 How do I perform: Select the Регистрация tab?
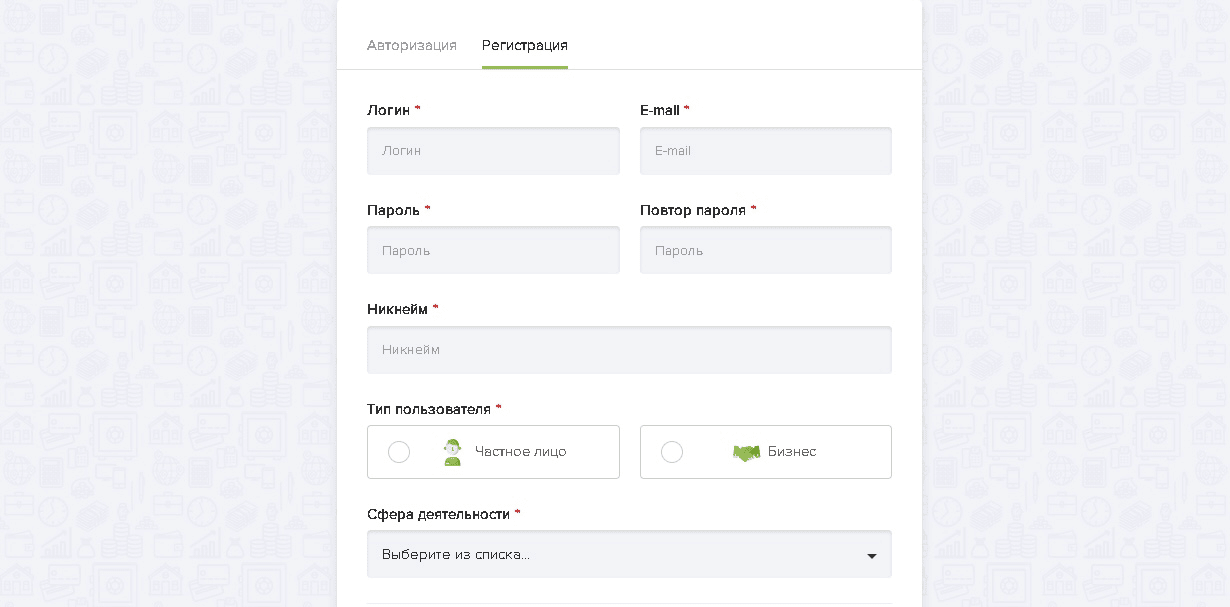524,46
